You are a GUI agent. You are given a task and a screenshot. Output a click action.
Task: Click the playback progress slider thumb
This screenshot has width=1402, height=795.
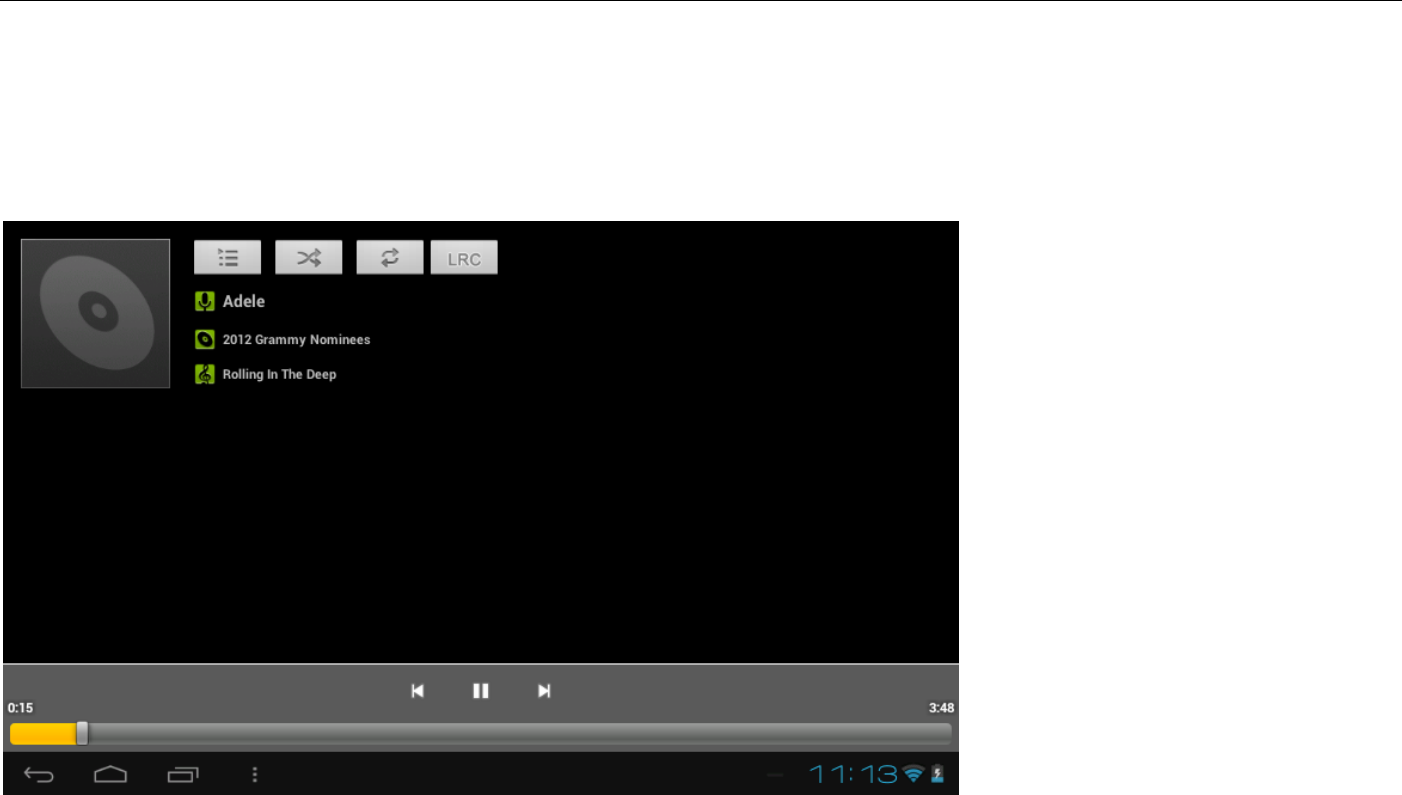point(82,734)
